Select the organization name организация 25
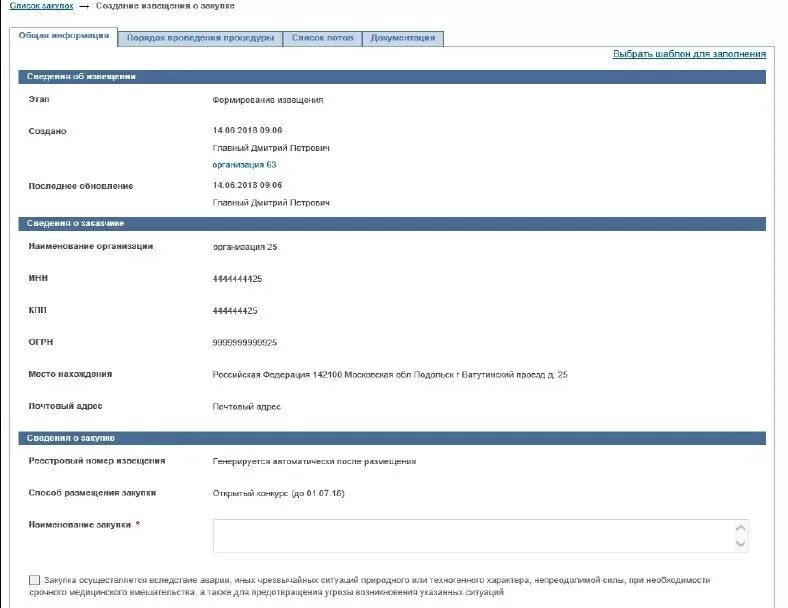Image resolution: width=788 pixels, height=608 pixels. coord(245,247)
